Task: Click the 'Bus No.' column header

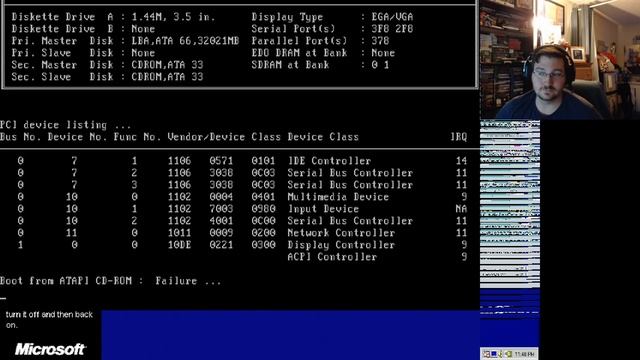Action: (20, 137)
